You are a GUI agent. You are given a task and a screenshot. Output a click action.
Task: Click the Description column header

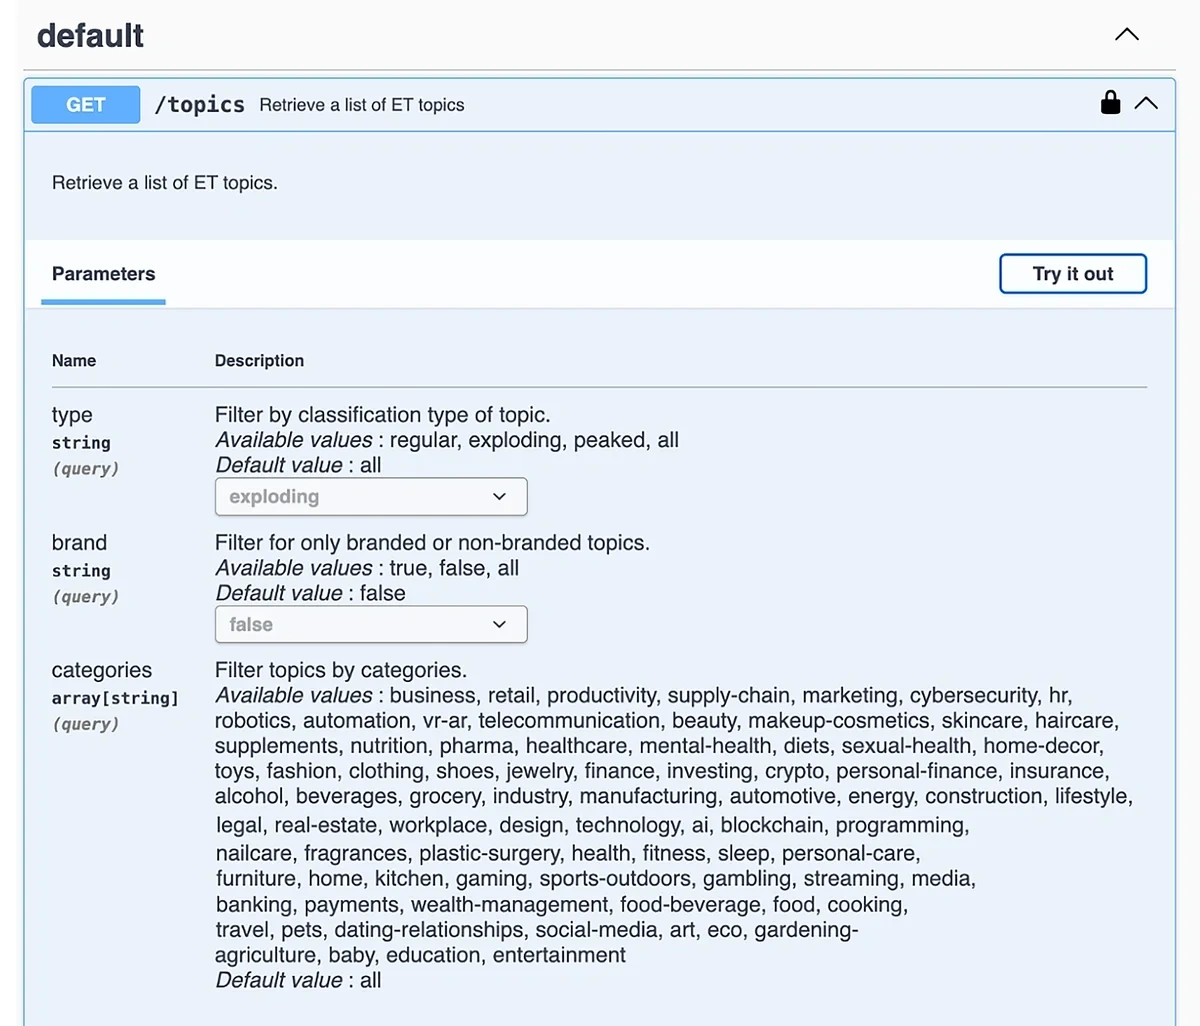(x=259, y=360)
